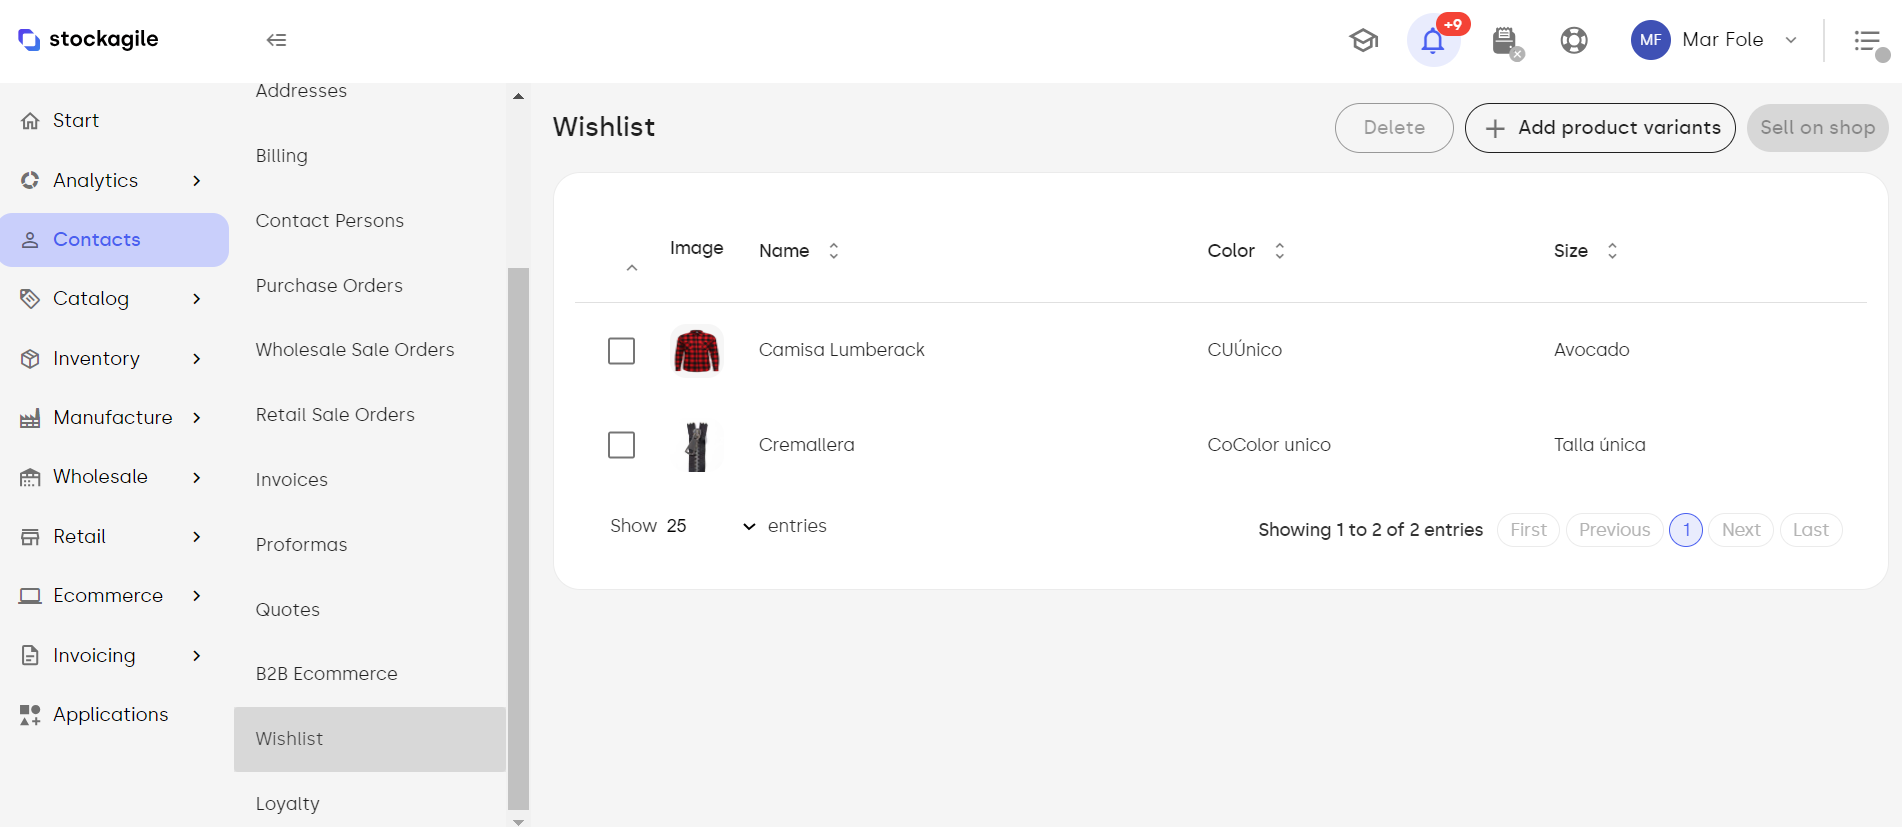The image size is (1902, 827).
Task: Go to First page of entries
Action: [1528, 530]
